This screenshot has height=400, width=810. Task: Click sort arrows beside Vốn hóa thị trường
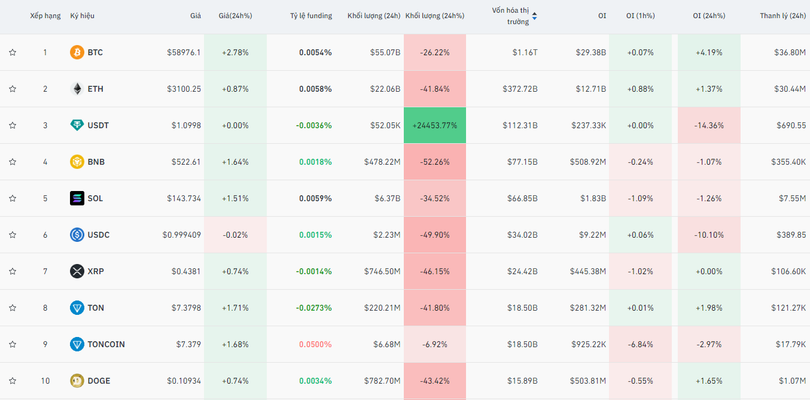click(534, 16)
